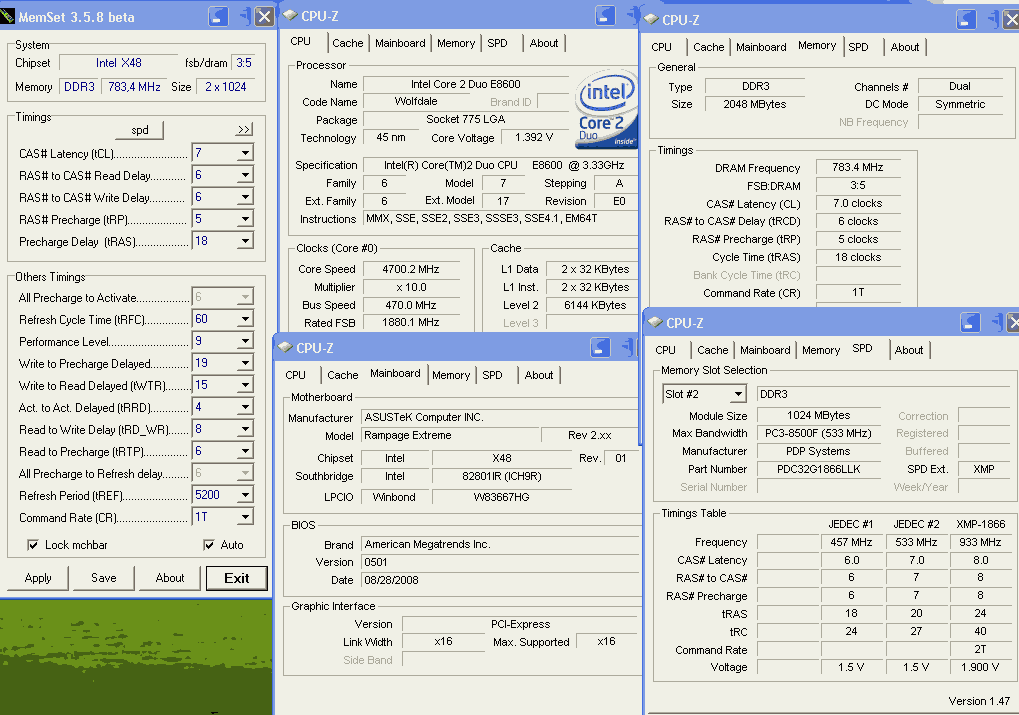
Task: Click the BIOS Date field 08/28/2008
Action: point(500,580)
